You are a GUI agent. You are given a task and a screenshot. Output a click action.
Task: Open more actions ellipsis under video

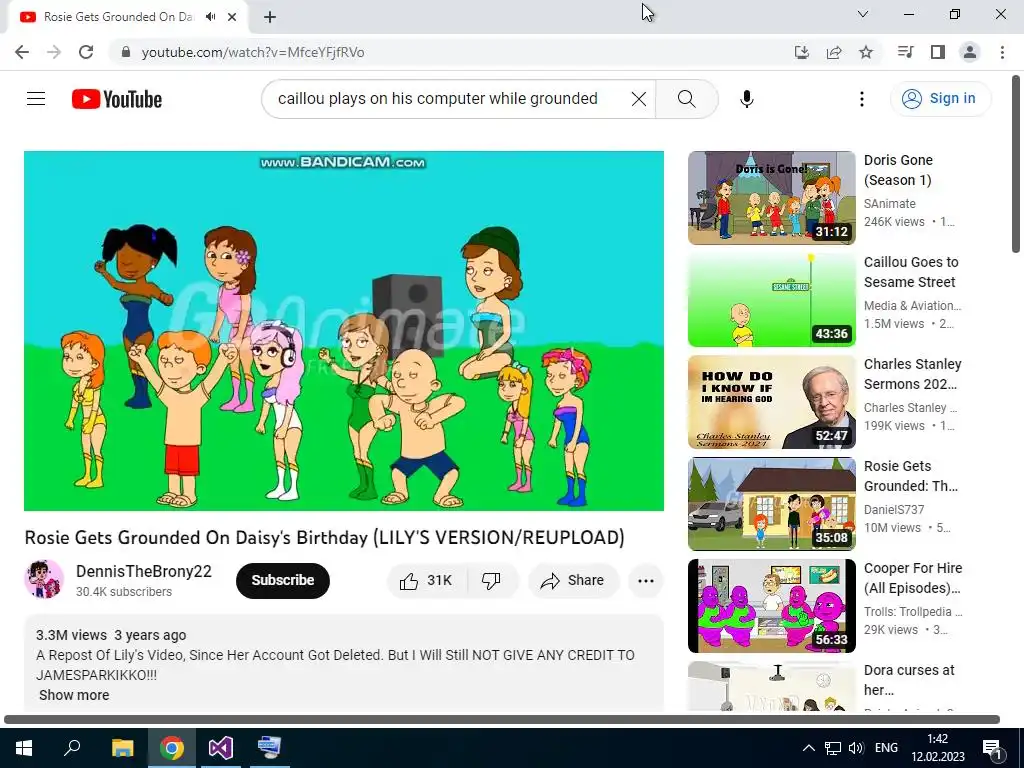(645, 580)
